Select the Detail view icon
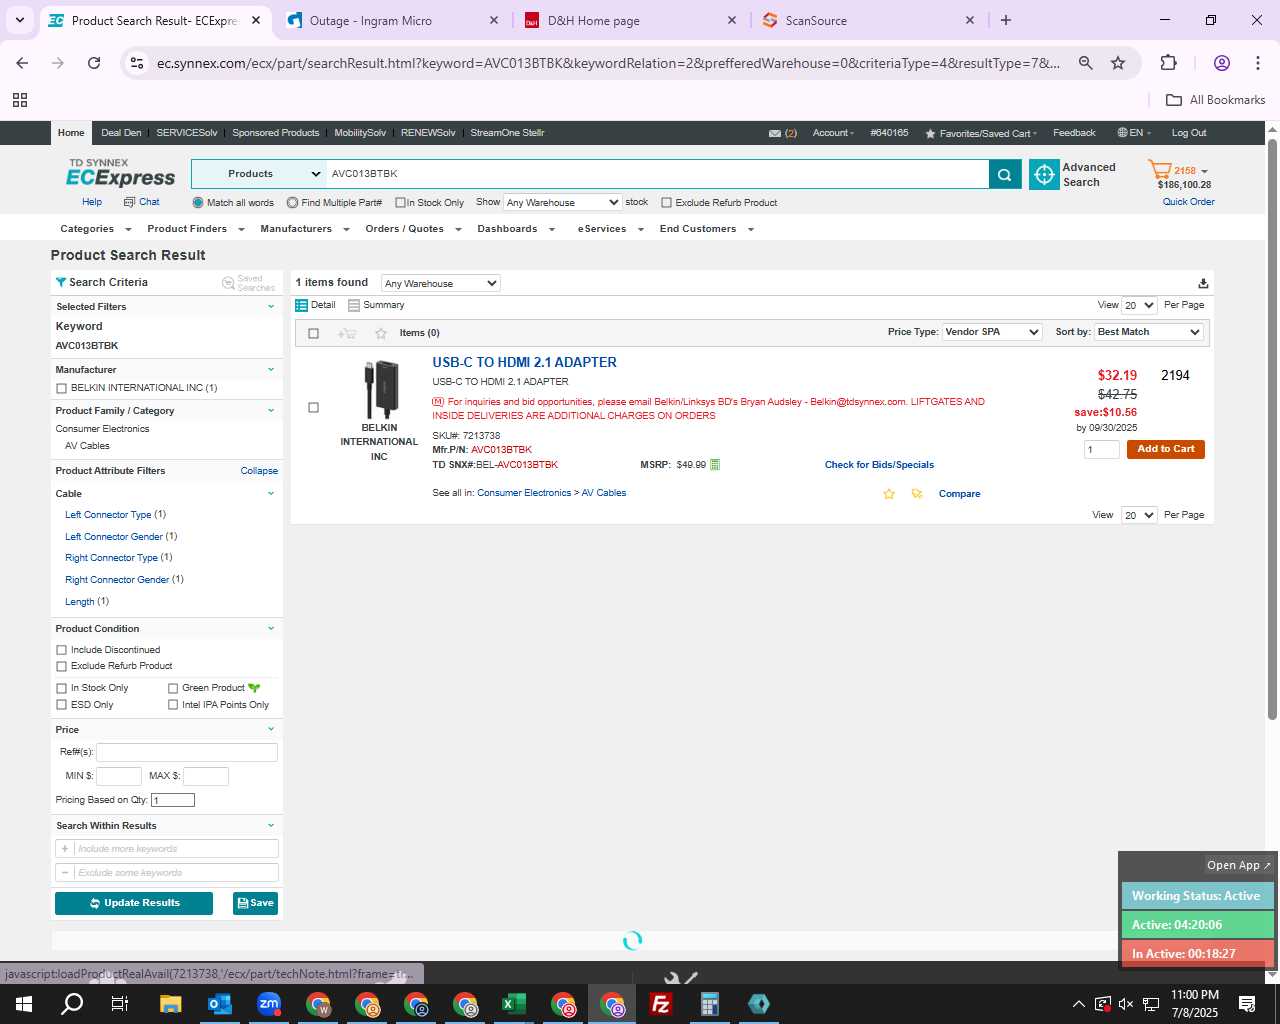1280x1024 pixels. (x=302, y=305)
